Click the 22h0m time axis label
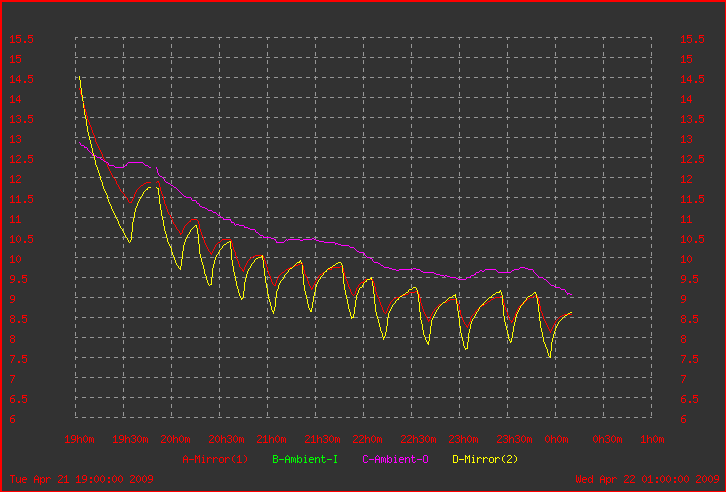 click(368, 439)
